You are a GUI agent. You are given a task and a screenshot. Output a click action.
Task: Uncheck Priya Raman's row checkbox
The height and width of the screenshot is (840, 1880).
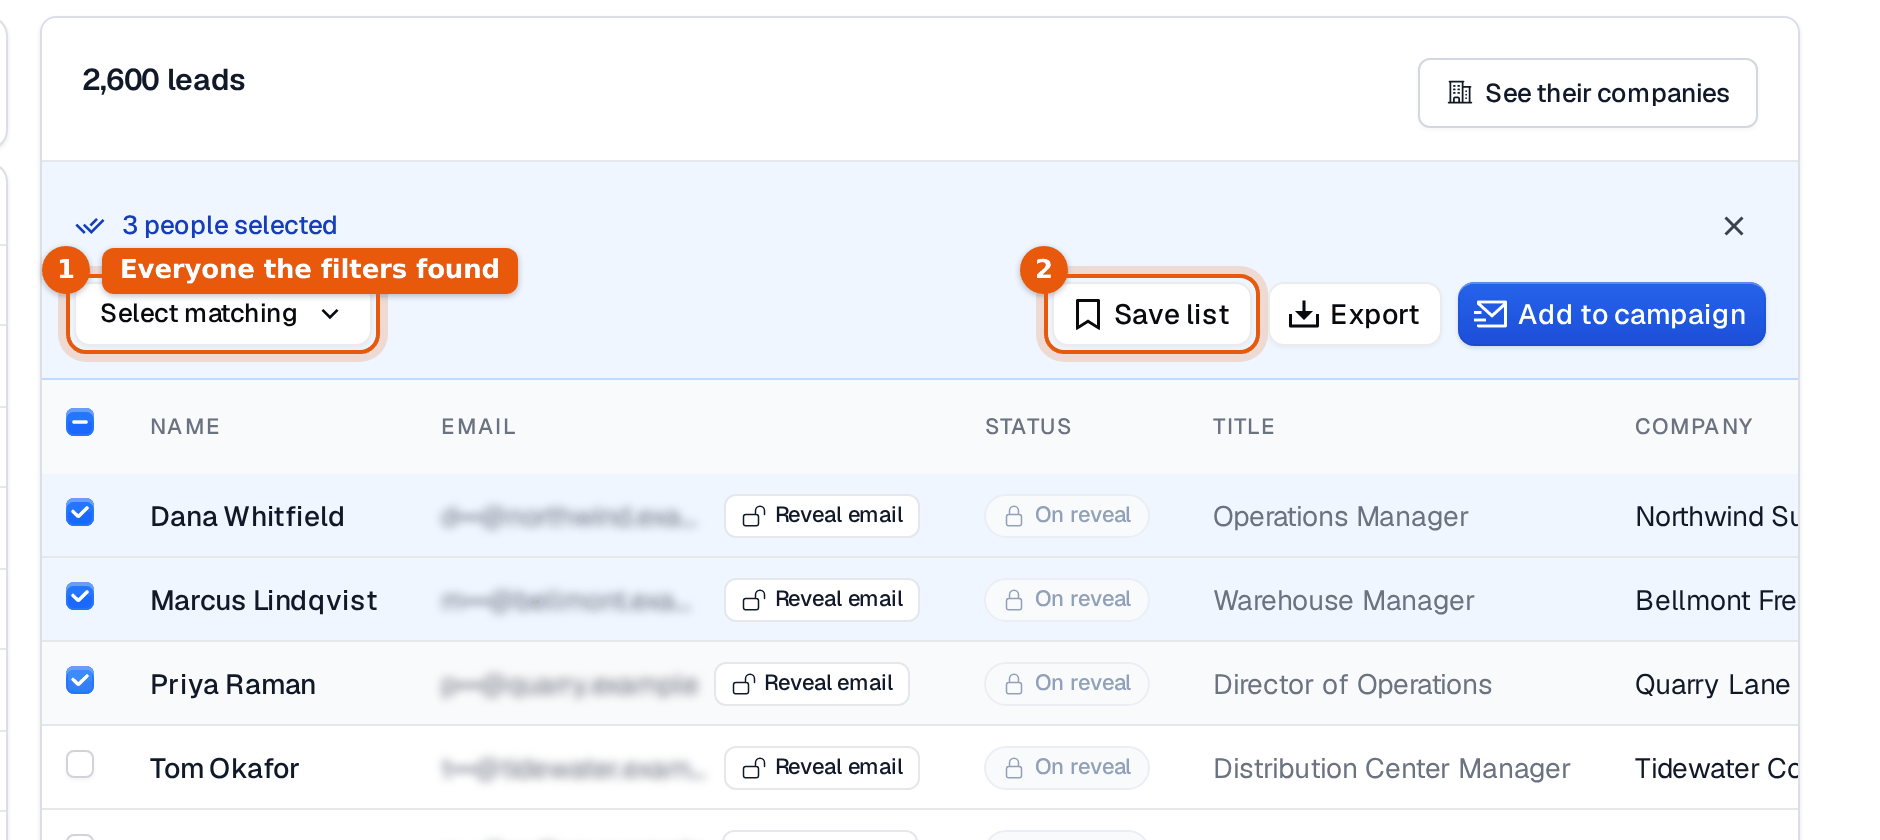[x=80, y=681]
